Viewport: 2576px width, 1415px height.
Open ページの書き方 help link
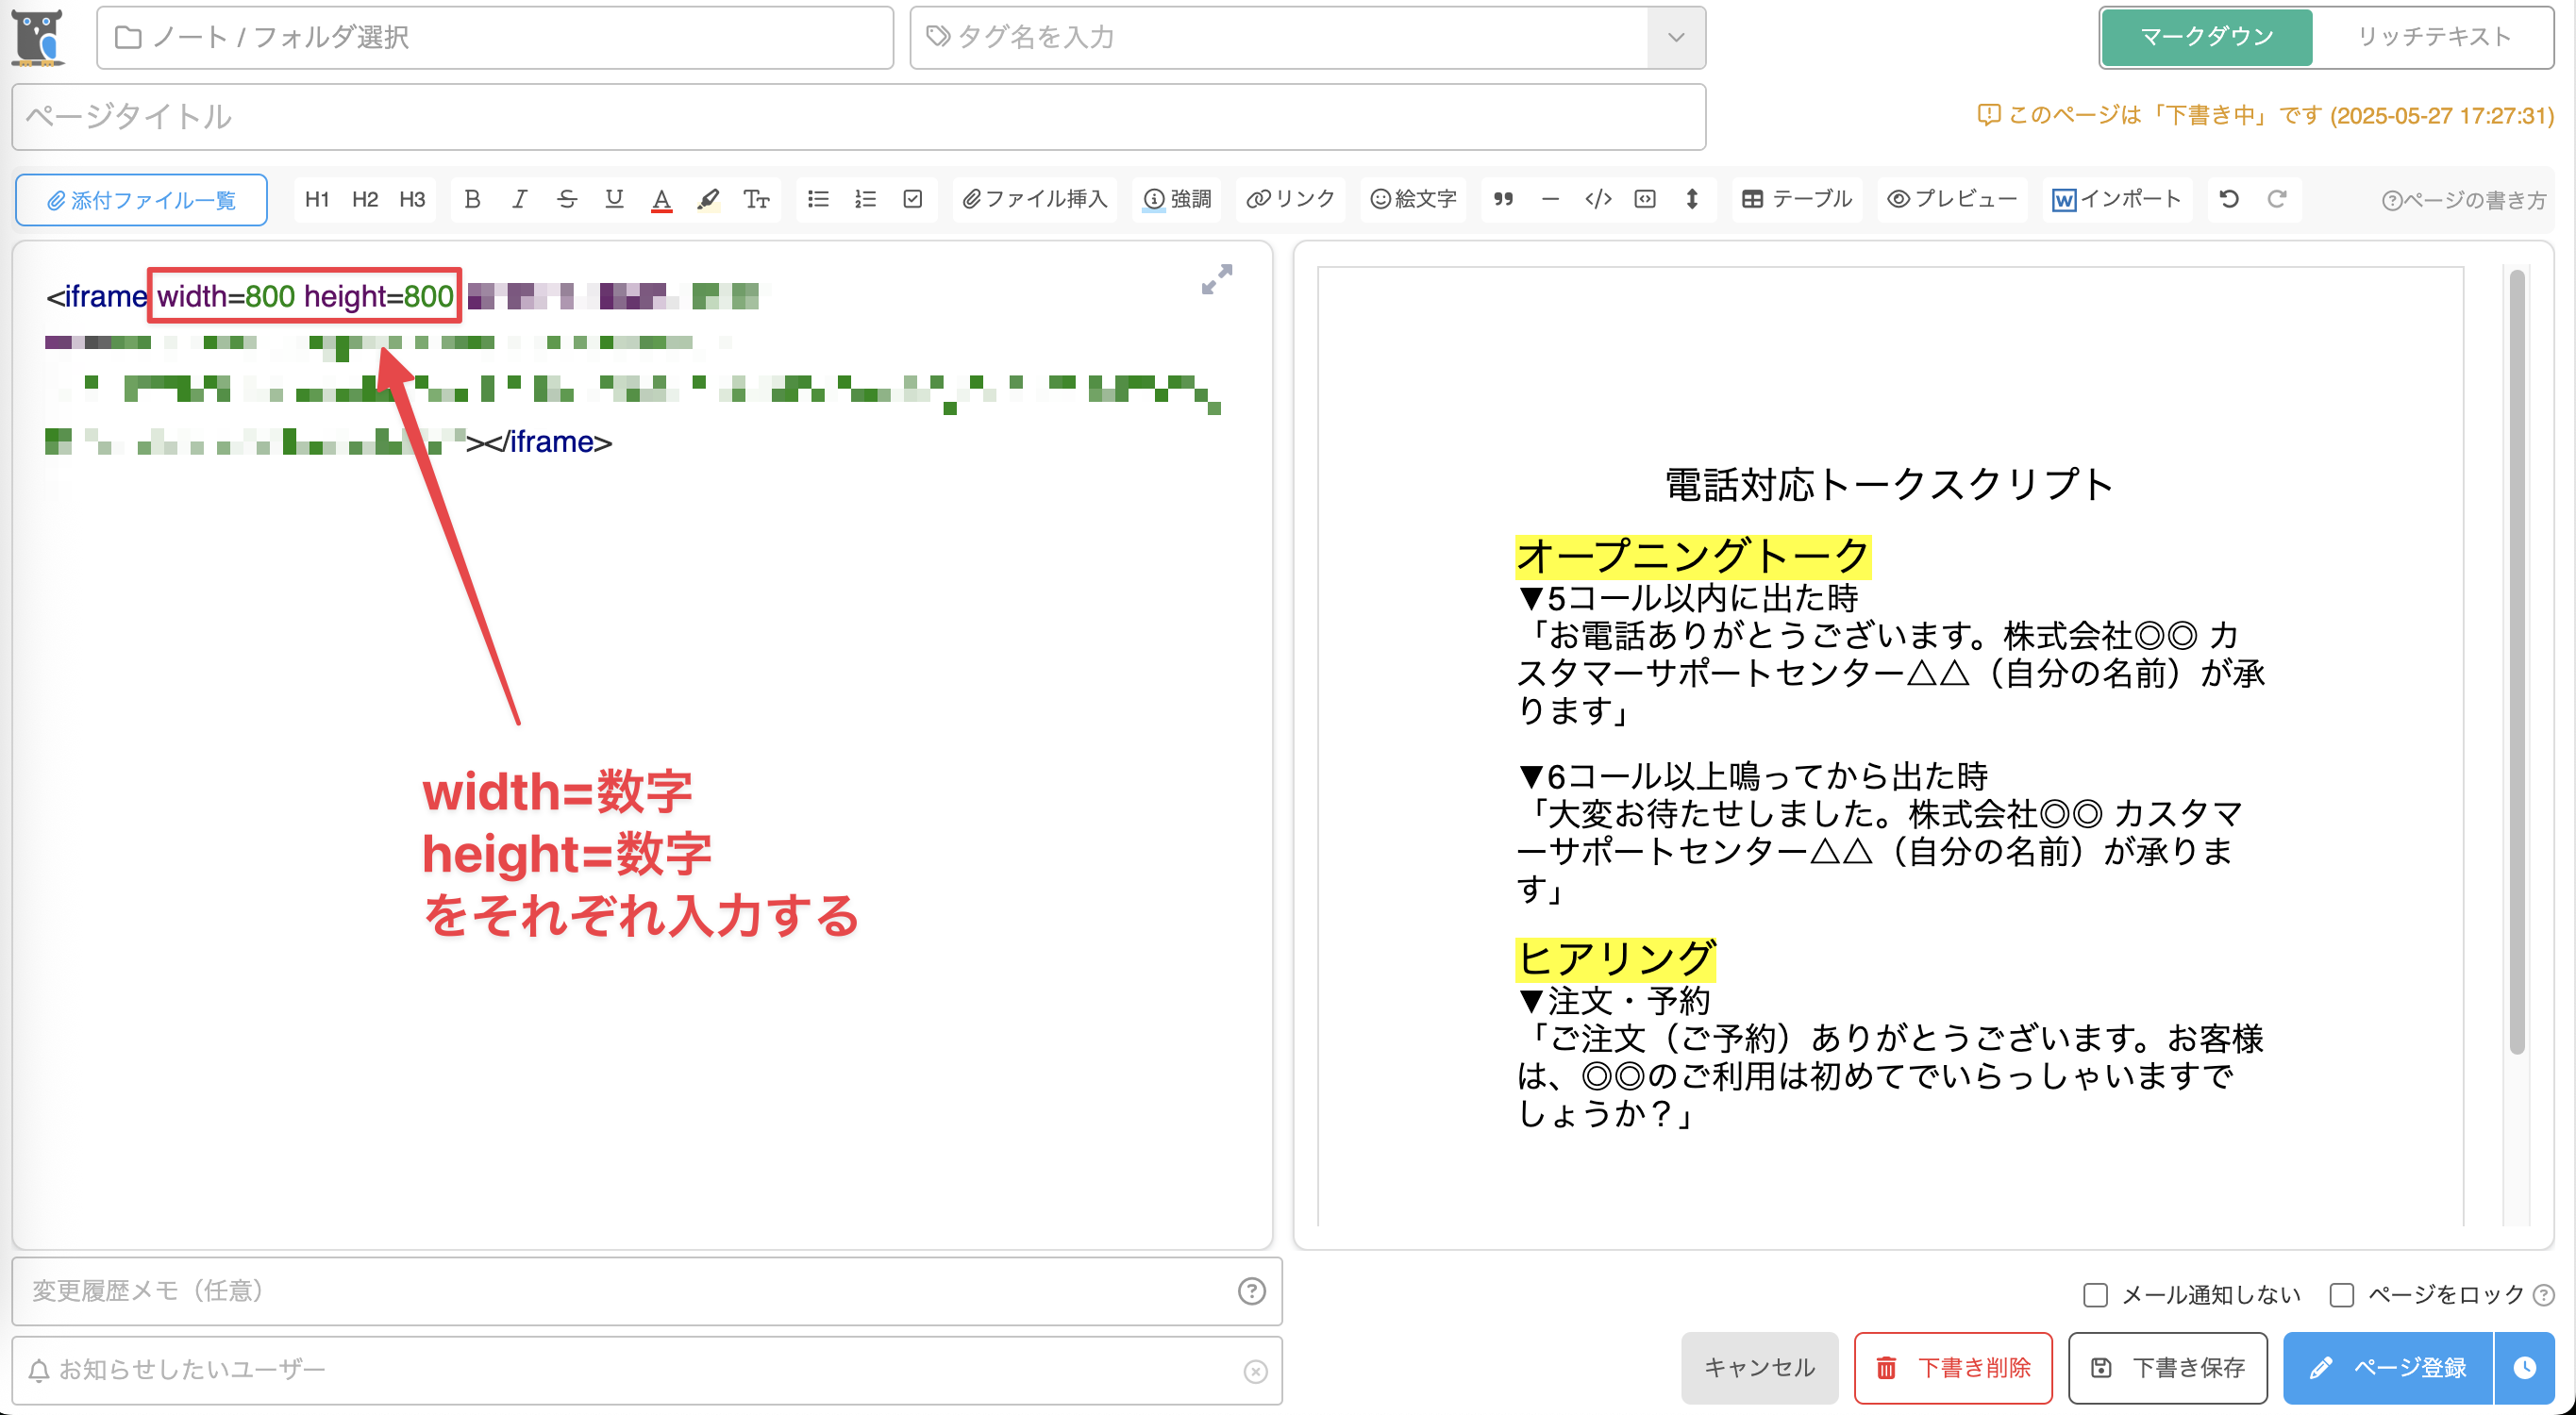coord(2464,201)
